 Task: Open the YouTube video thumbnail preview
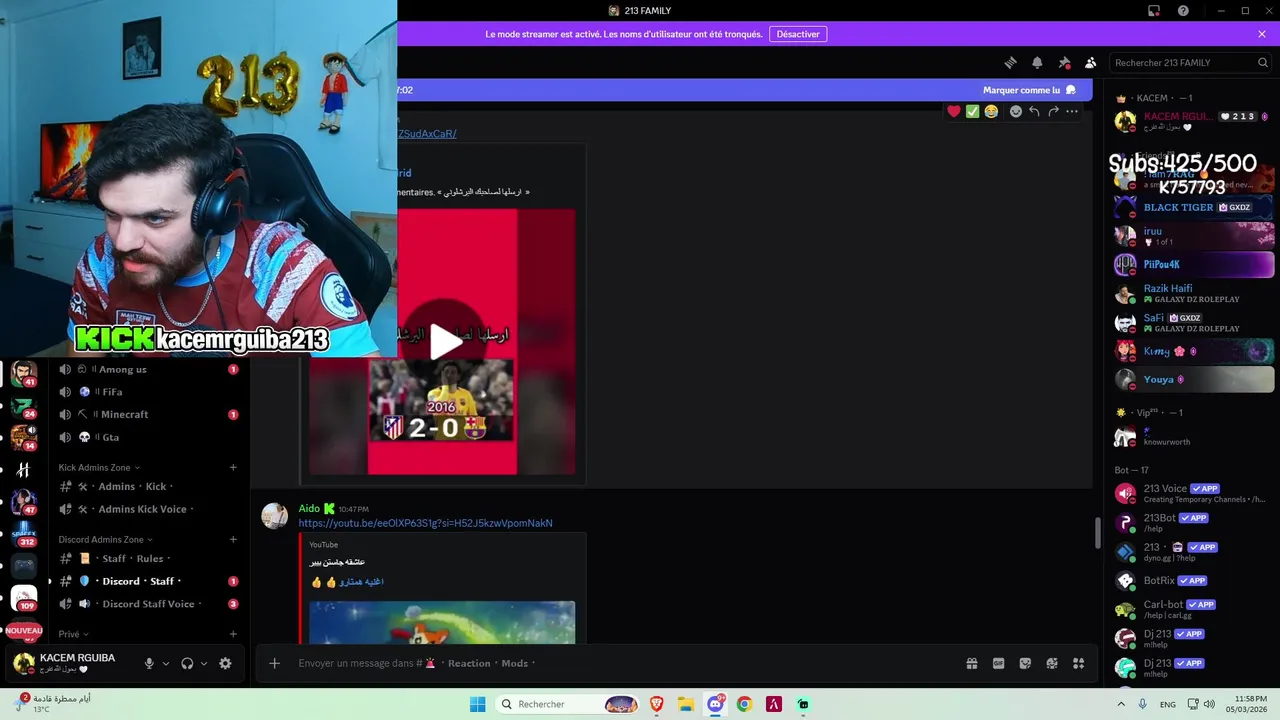tap(442, 622)
